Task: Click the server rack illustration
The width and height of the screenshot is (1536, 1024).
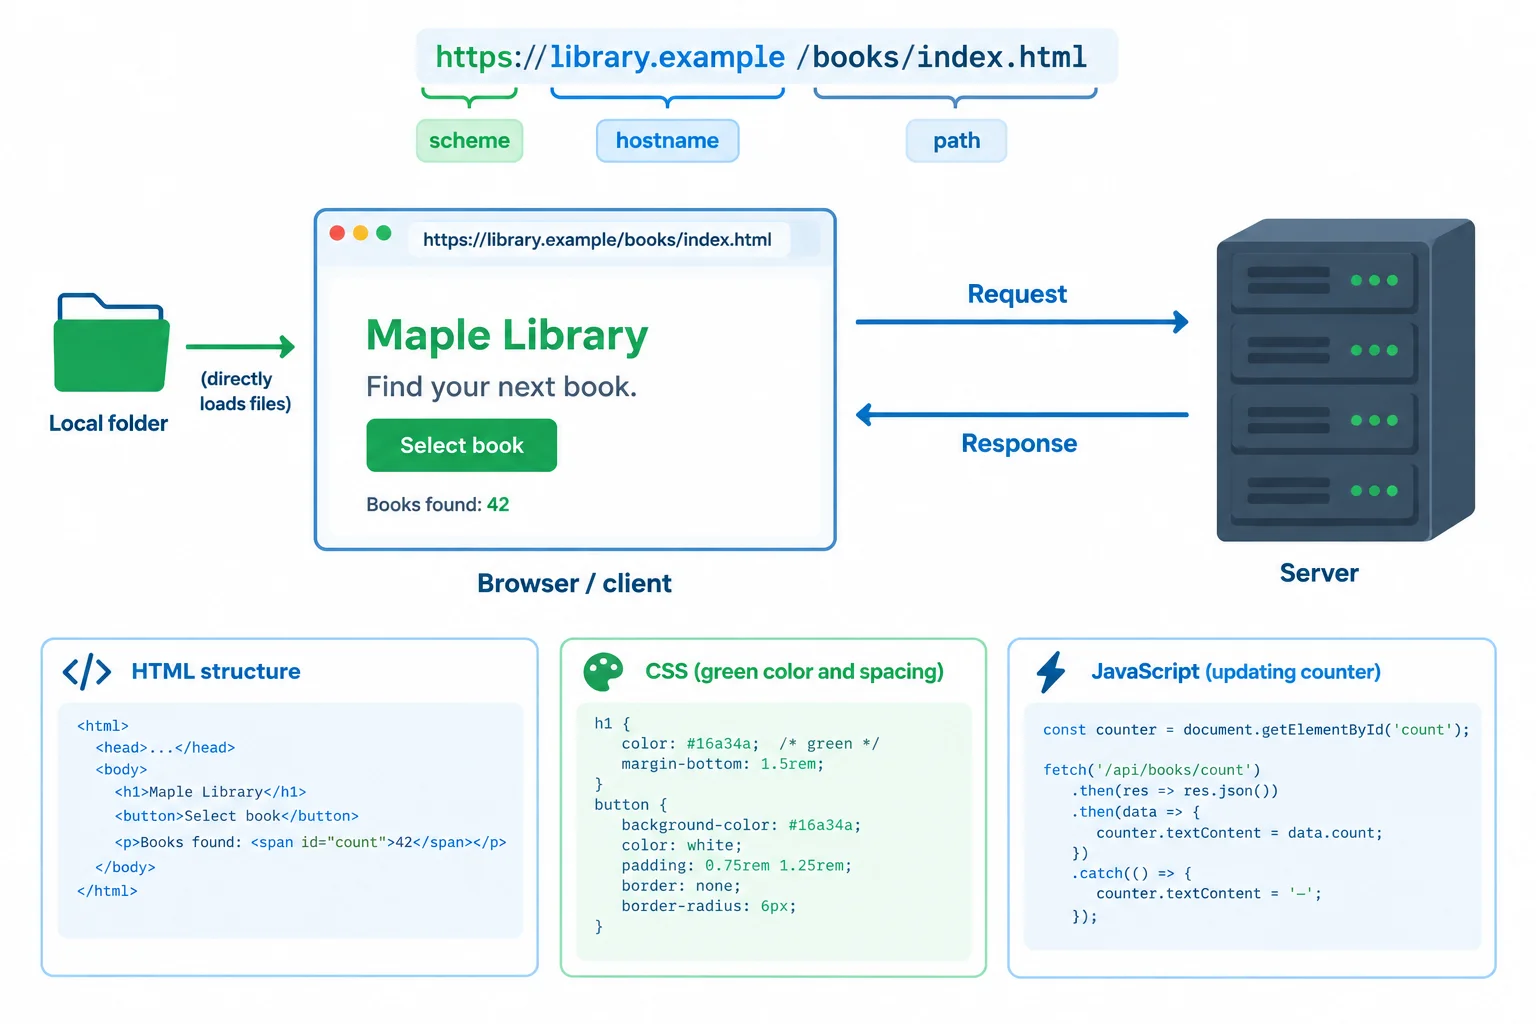Action: point(1345,380)
